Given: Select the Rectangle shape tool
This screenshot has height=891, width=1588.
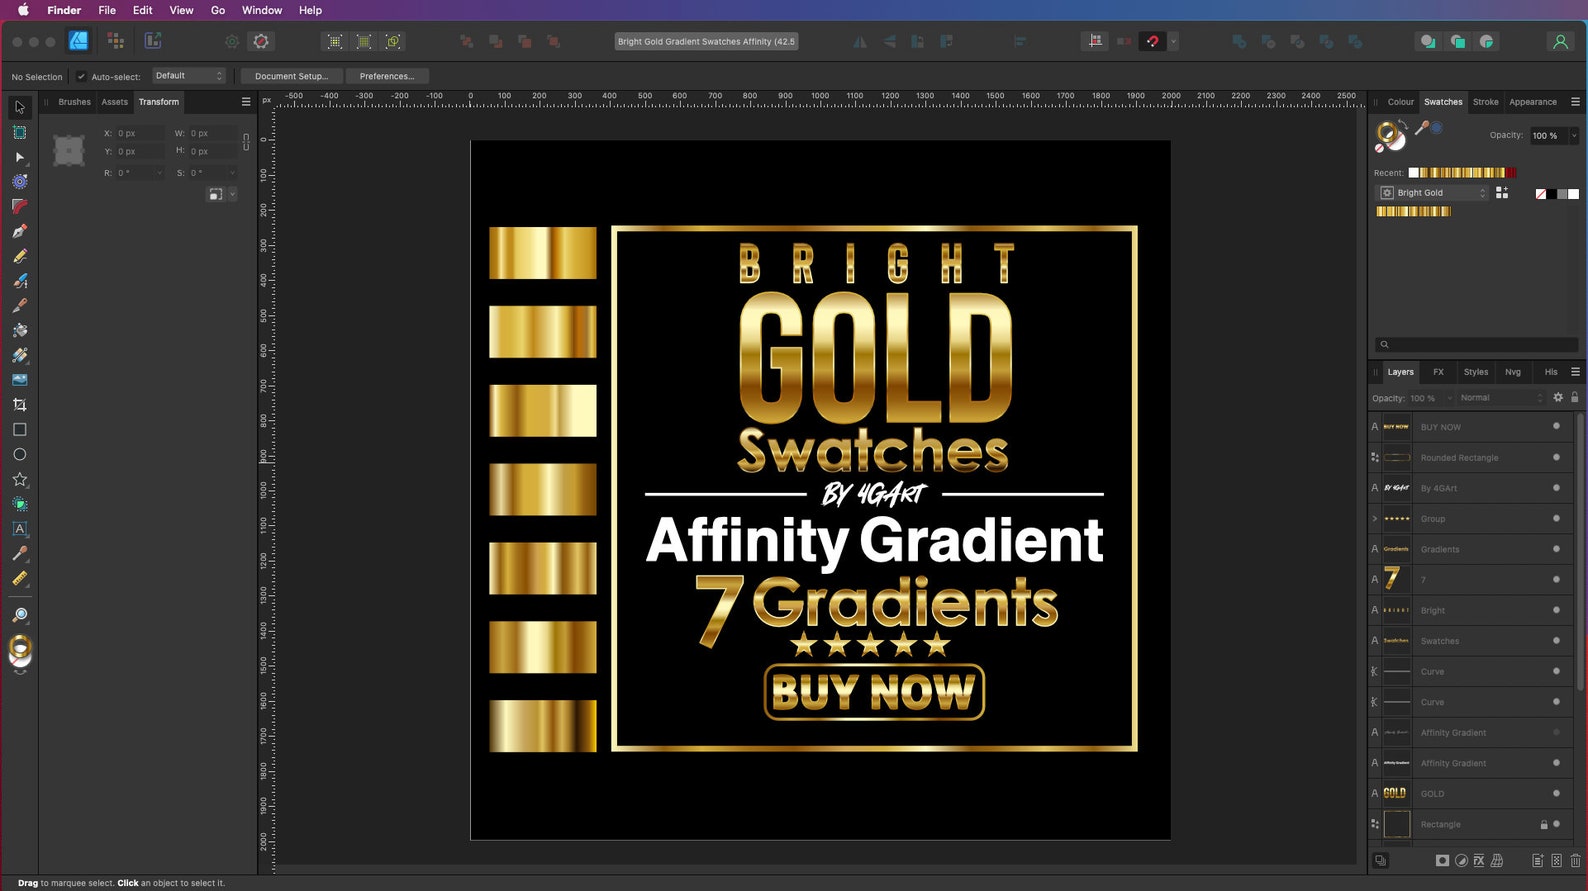Looking at the screenshot, I should [x=19, y=430].
